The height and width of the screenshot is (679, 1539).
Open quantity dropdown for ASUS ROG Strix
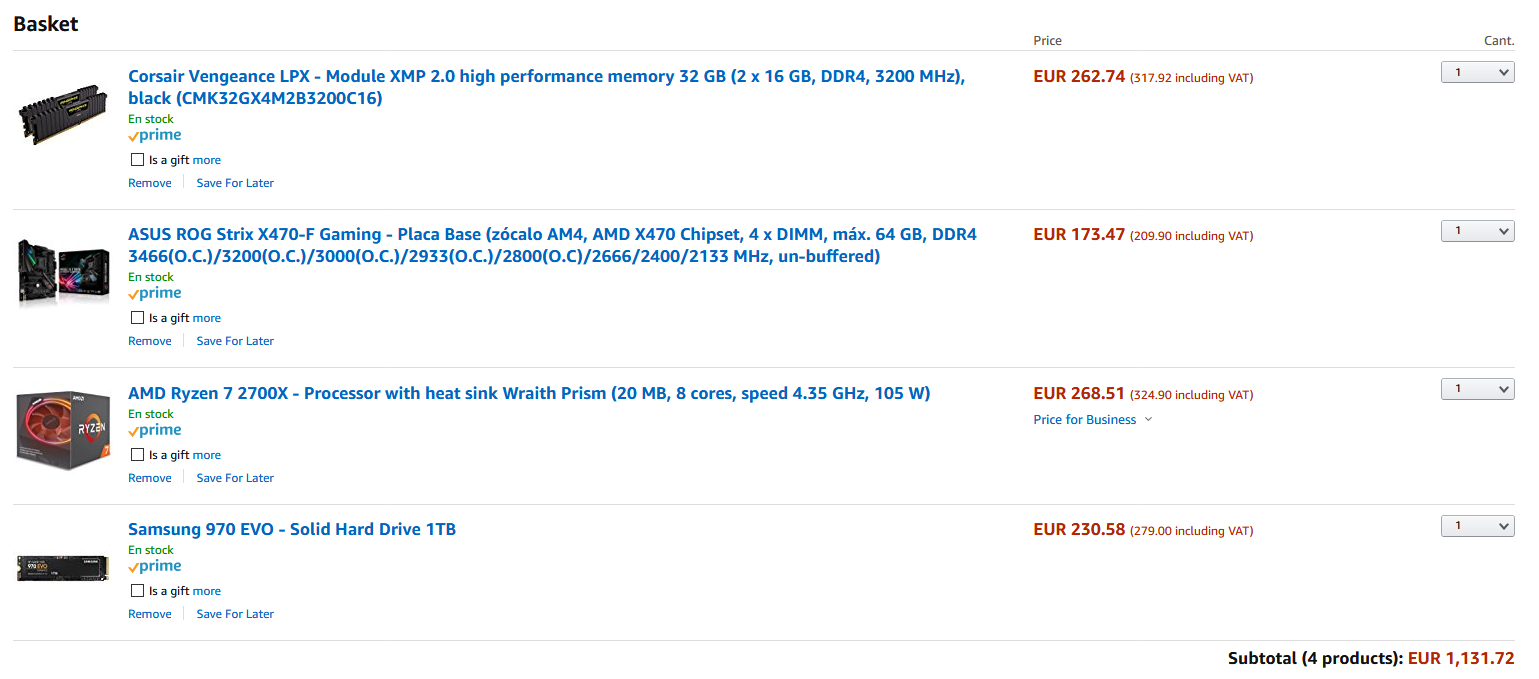click(x=1477, y=231)
